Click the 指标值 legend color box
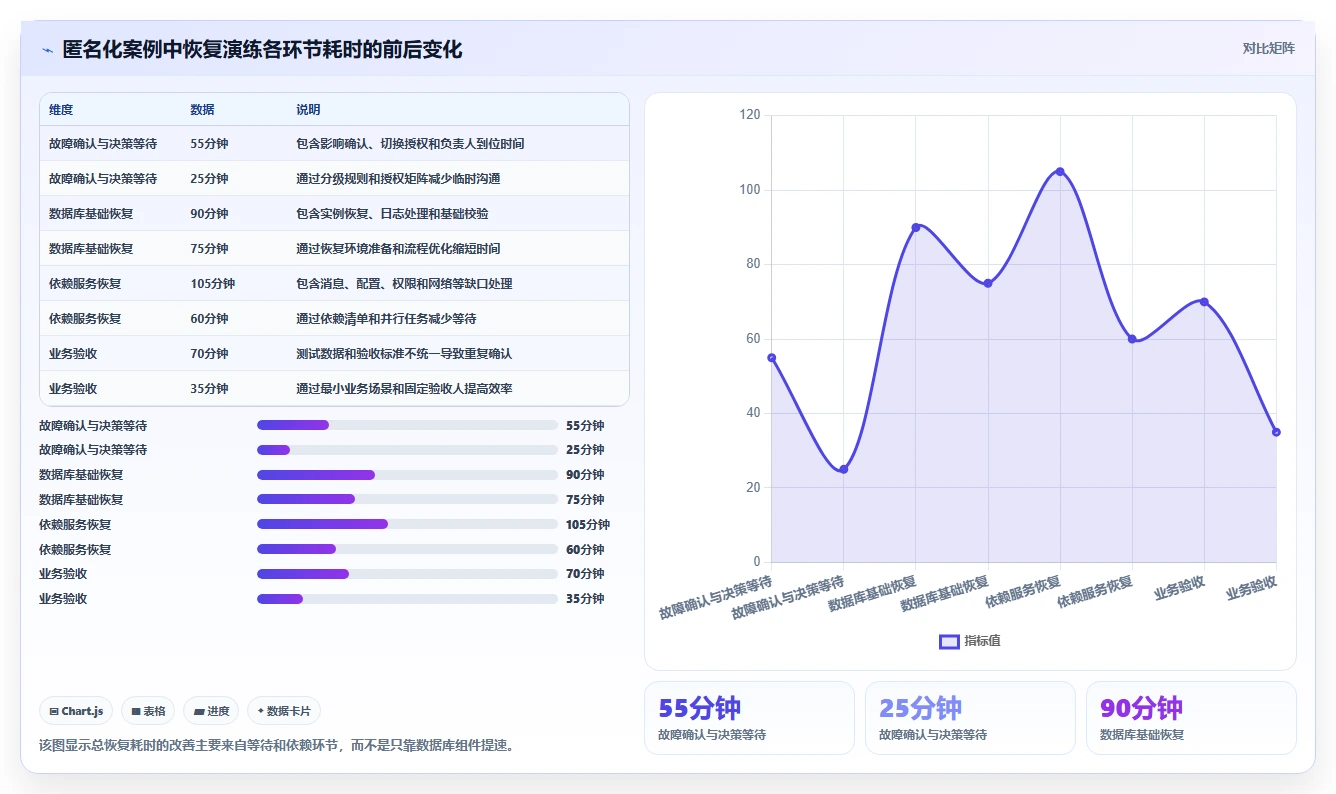1336x794 pixels. coord(949,641)
